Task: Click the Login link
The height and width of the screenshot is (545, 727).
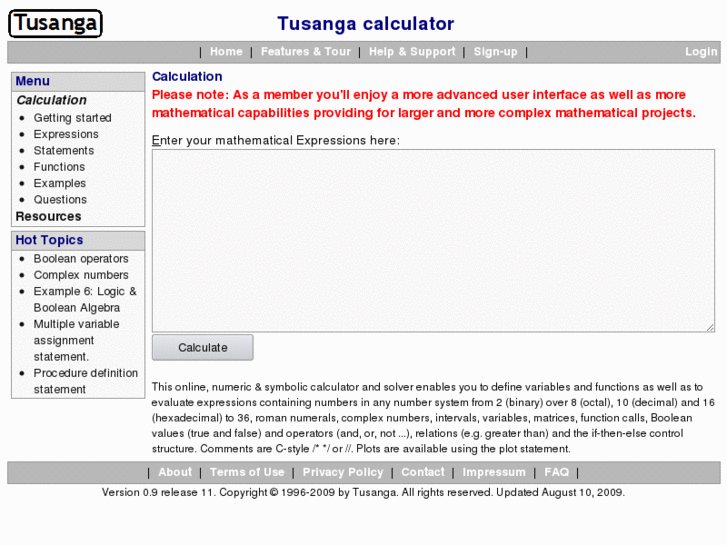Action: [701, 51]
